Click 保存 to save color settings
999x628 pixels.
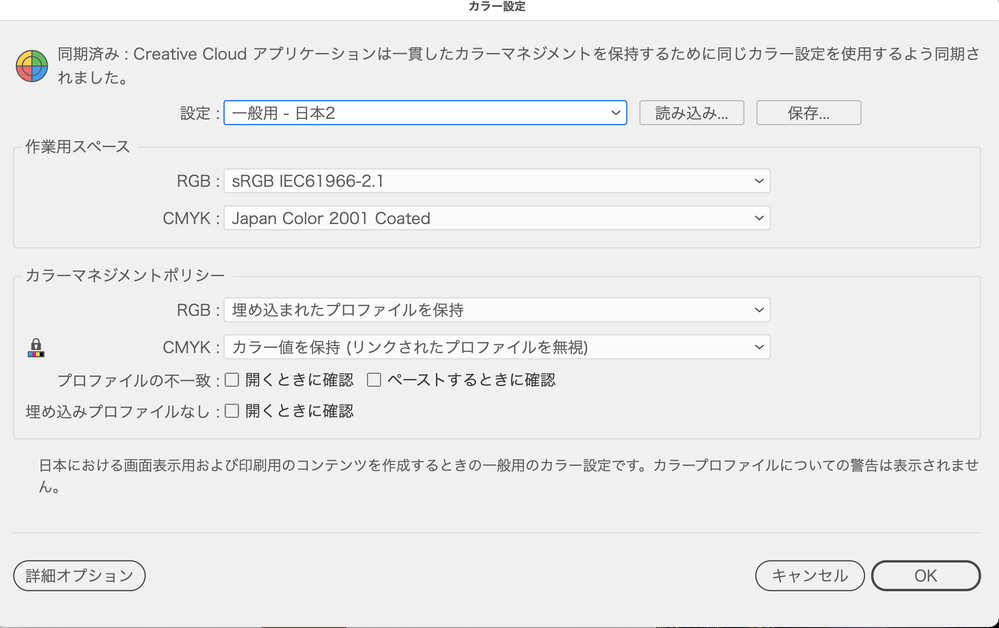click(810, 112)
